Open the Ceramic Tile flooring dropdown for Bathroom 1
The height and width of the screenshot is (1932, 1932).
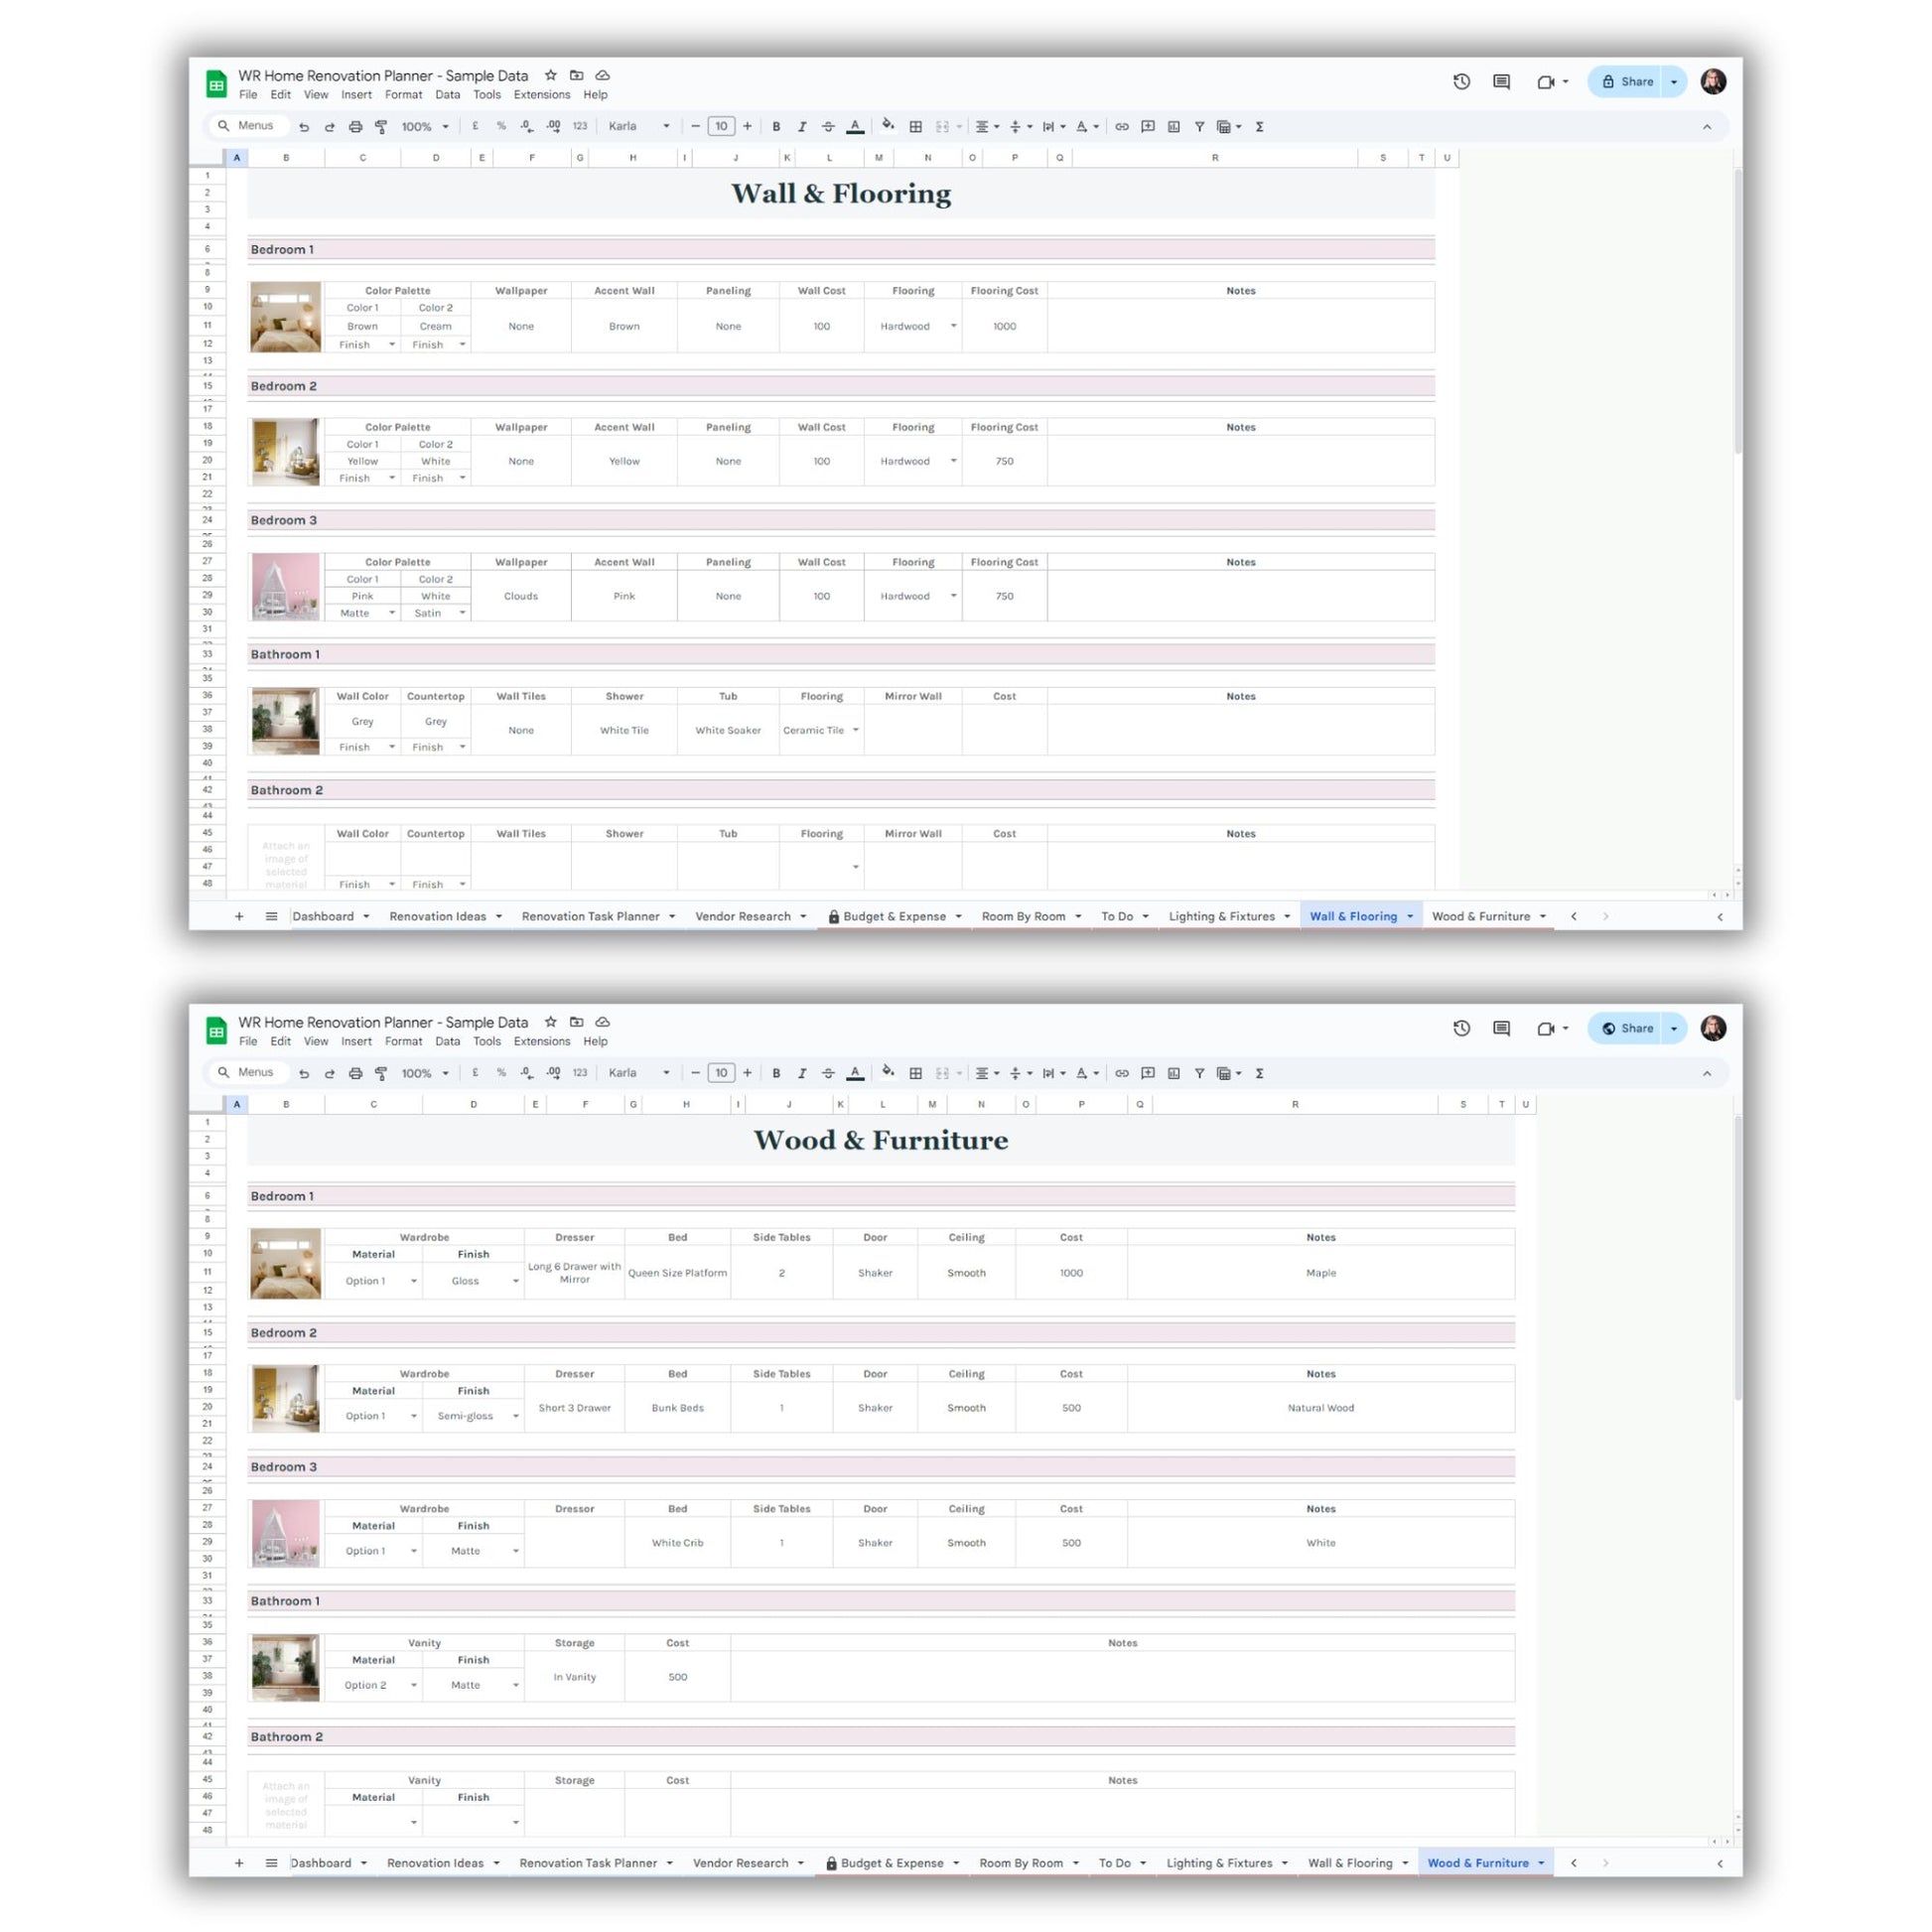coord(855,730)
